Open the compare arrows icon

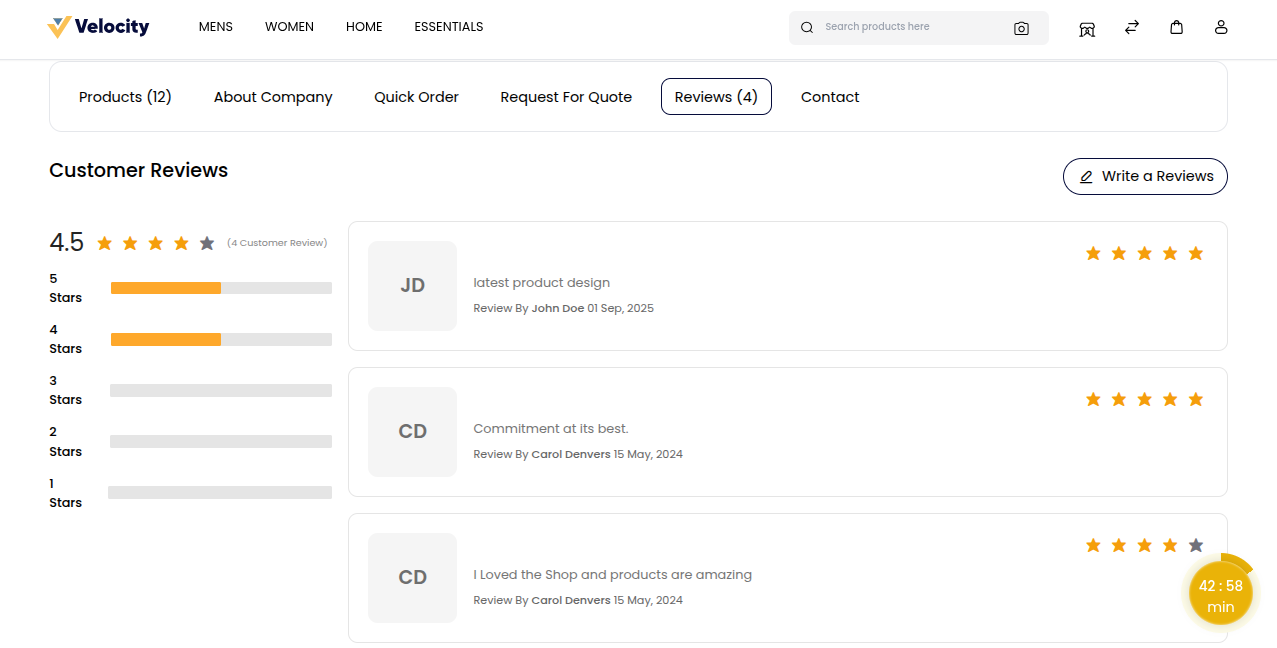click(x=1132, y=27)
